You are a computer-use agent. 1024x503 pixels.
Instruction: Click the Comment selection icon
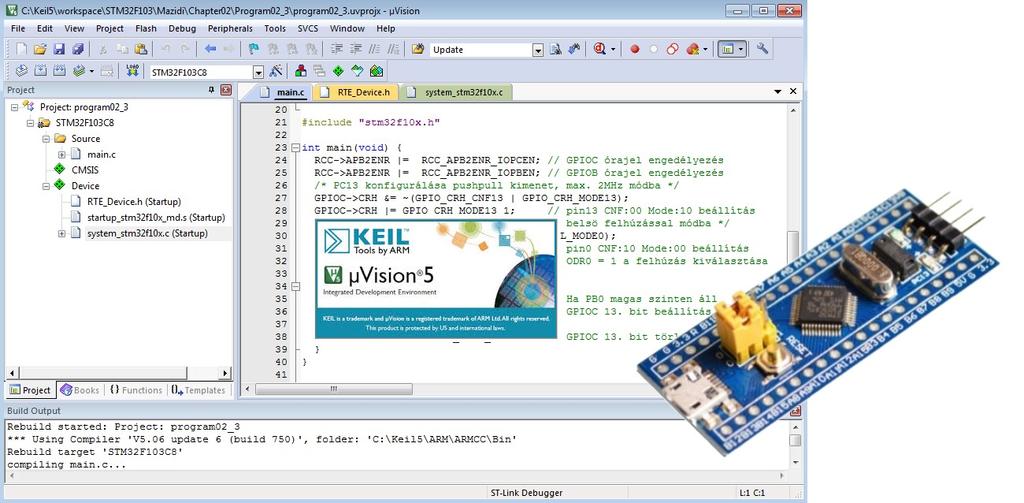(x=374, y=50)
